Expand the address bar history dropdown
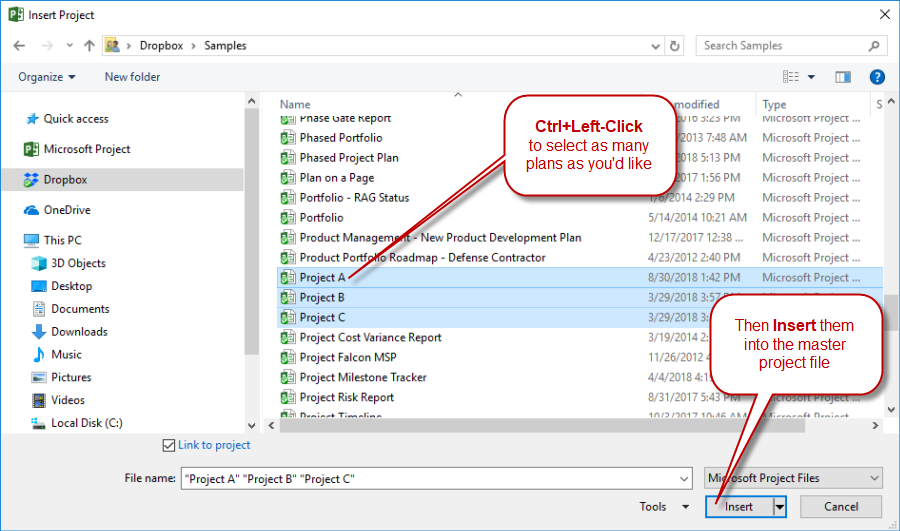This screenshot has width=900, height=531. click(655, 46)
